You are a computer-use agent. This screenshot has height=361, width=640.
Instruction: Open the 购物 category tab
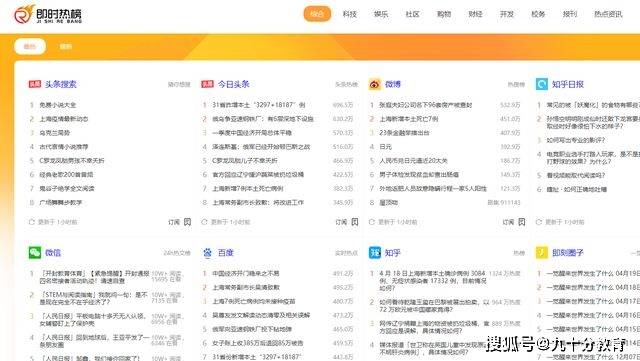coord(444,14)
